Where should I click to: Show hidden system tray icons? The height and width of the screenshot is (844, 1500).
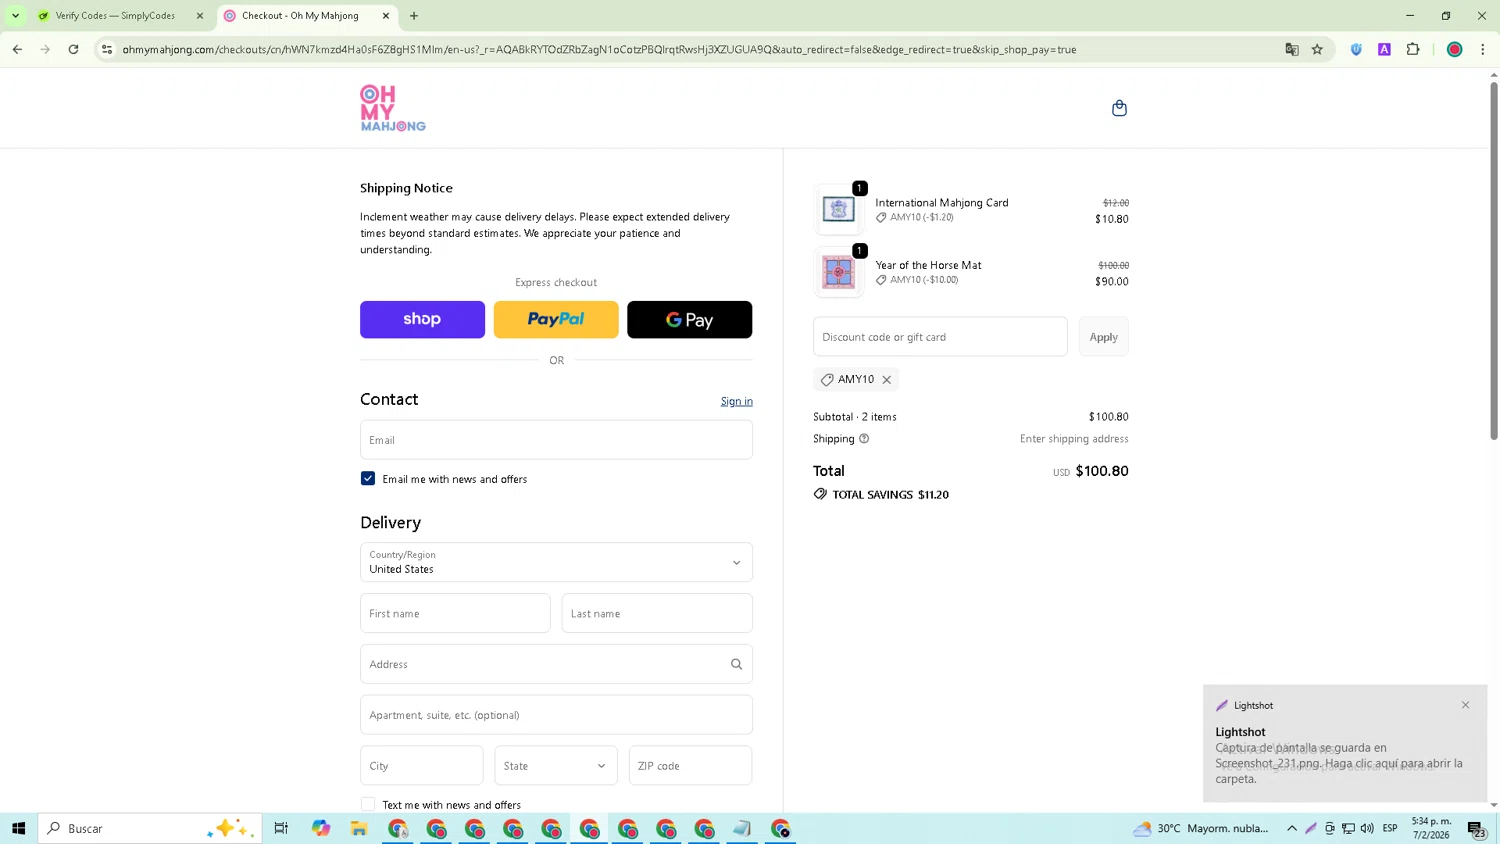[x=1292, y=828]
